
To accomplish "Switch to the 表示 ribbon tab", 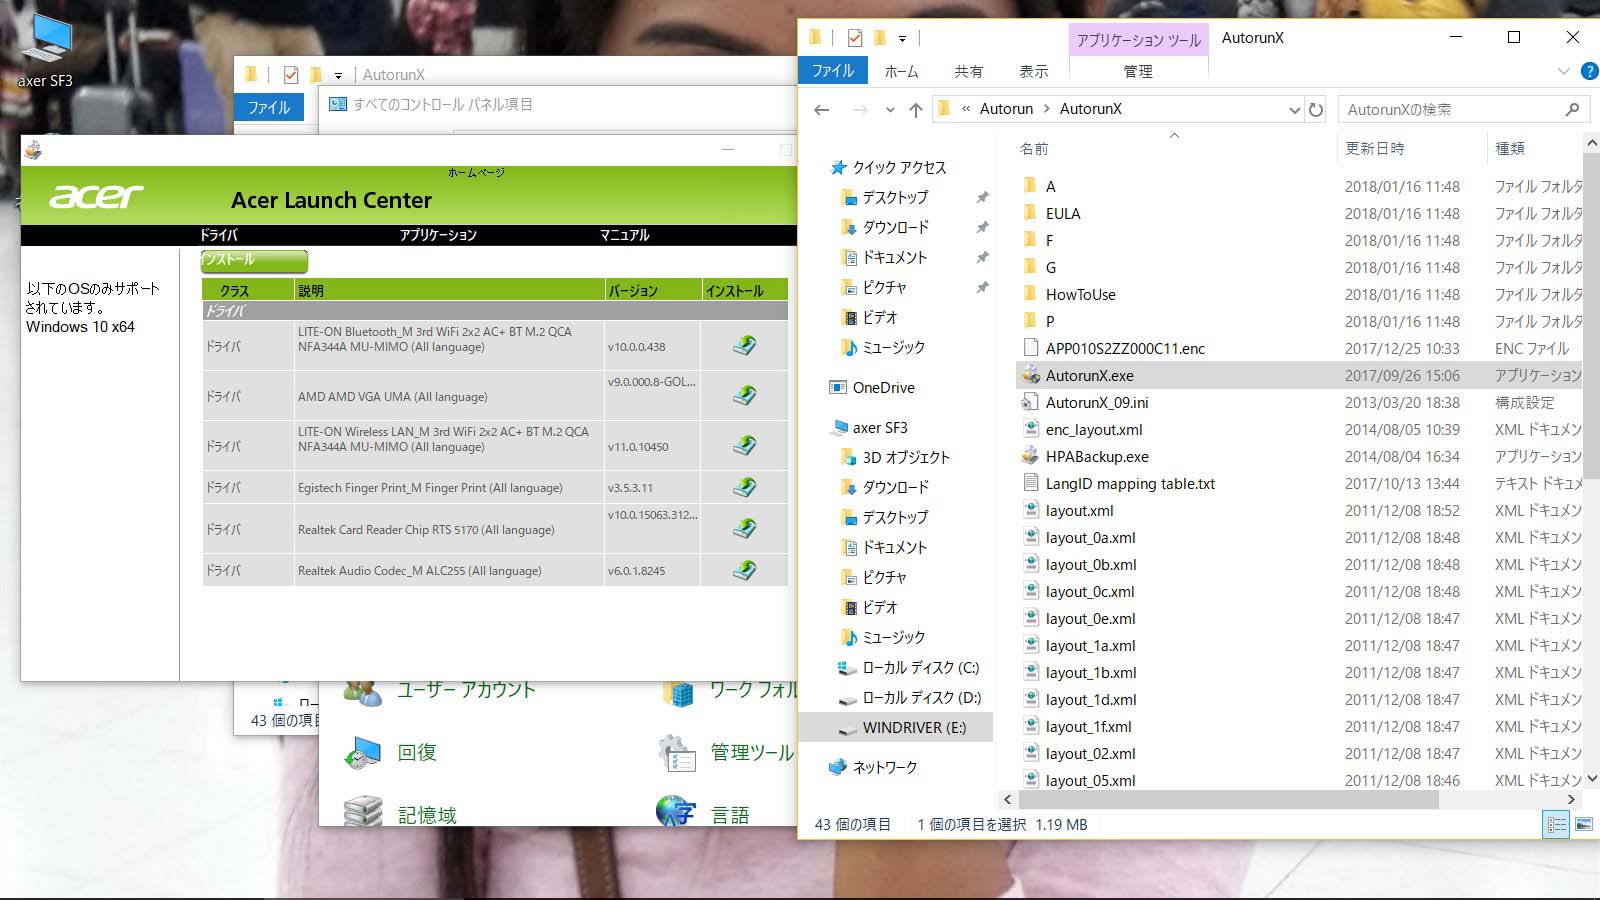I will tap(1033, 71).
